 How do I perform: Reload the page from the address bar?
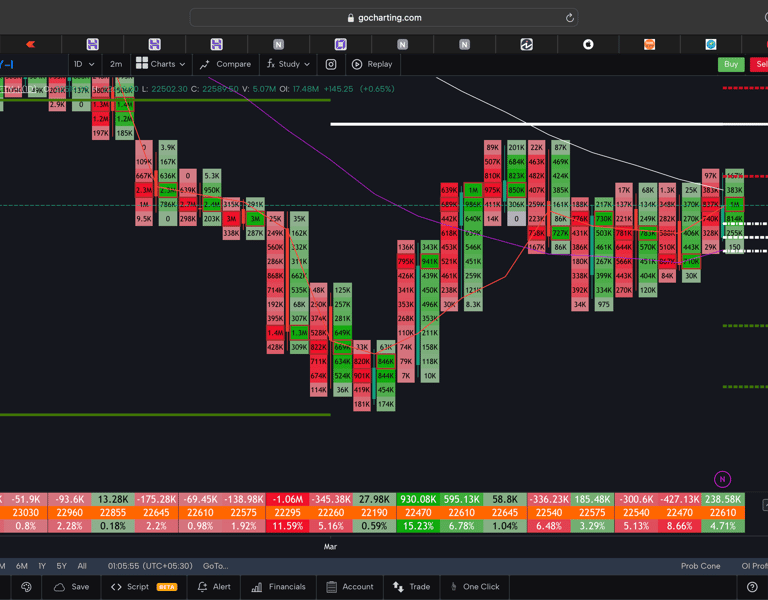(569, 18)
